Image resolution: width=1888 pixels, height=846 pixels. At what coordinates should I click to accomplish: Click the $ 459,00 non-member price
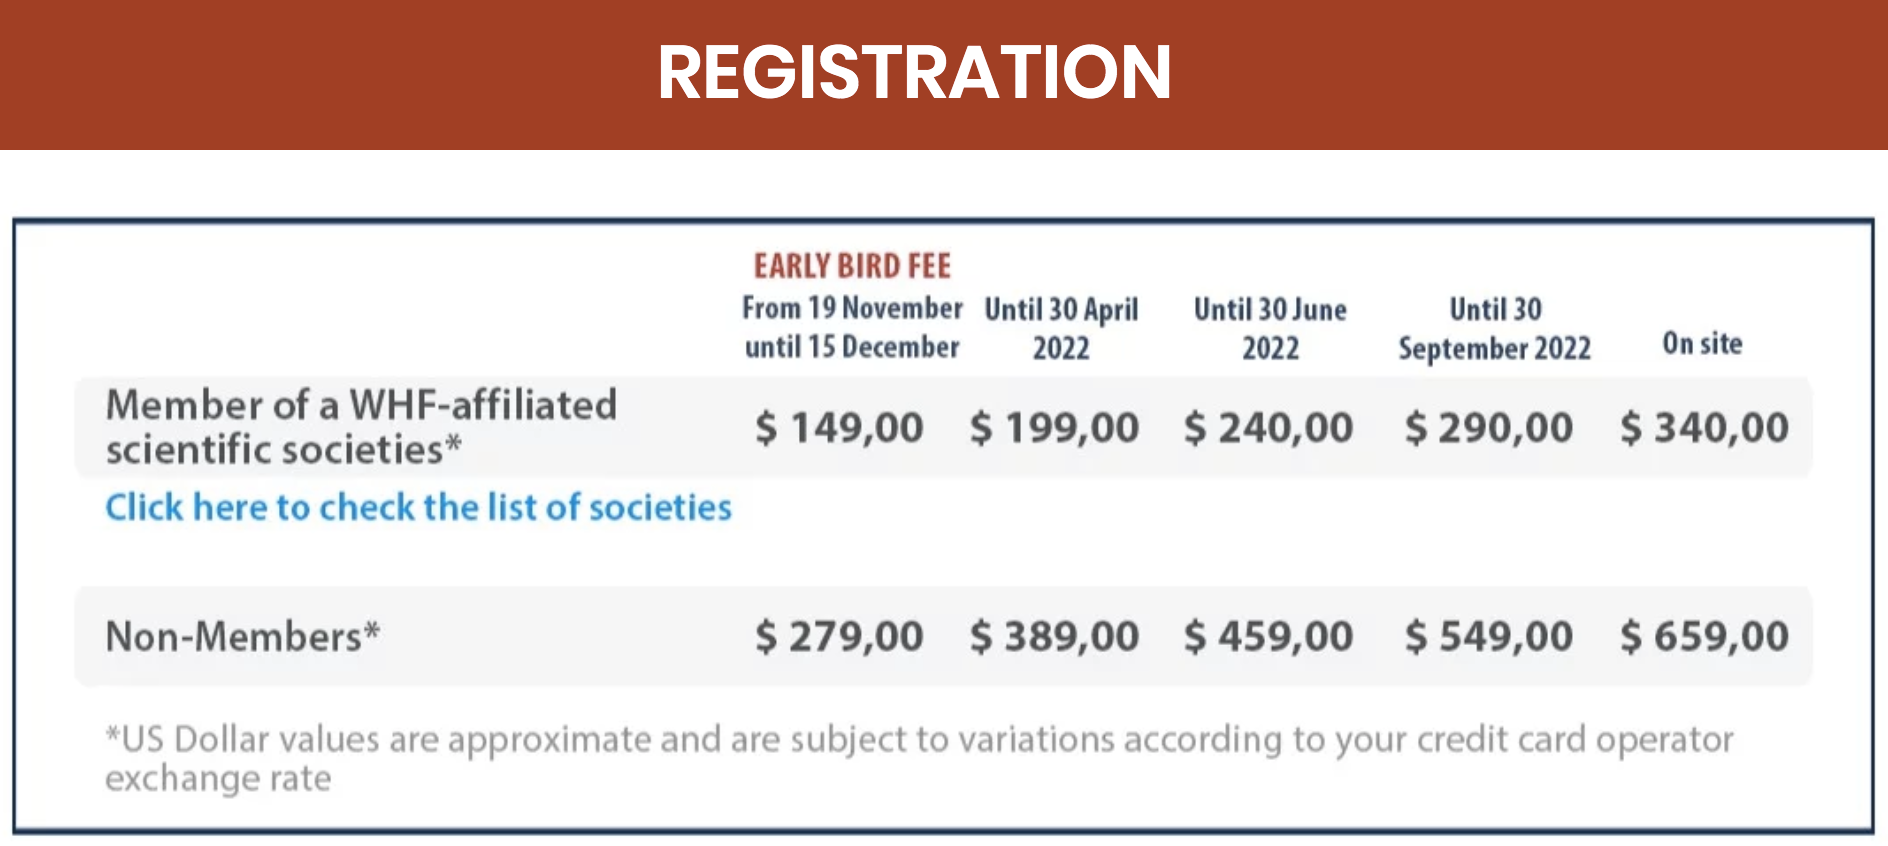[1268, 636]
